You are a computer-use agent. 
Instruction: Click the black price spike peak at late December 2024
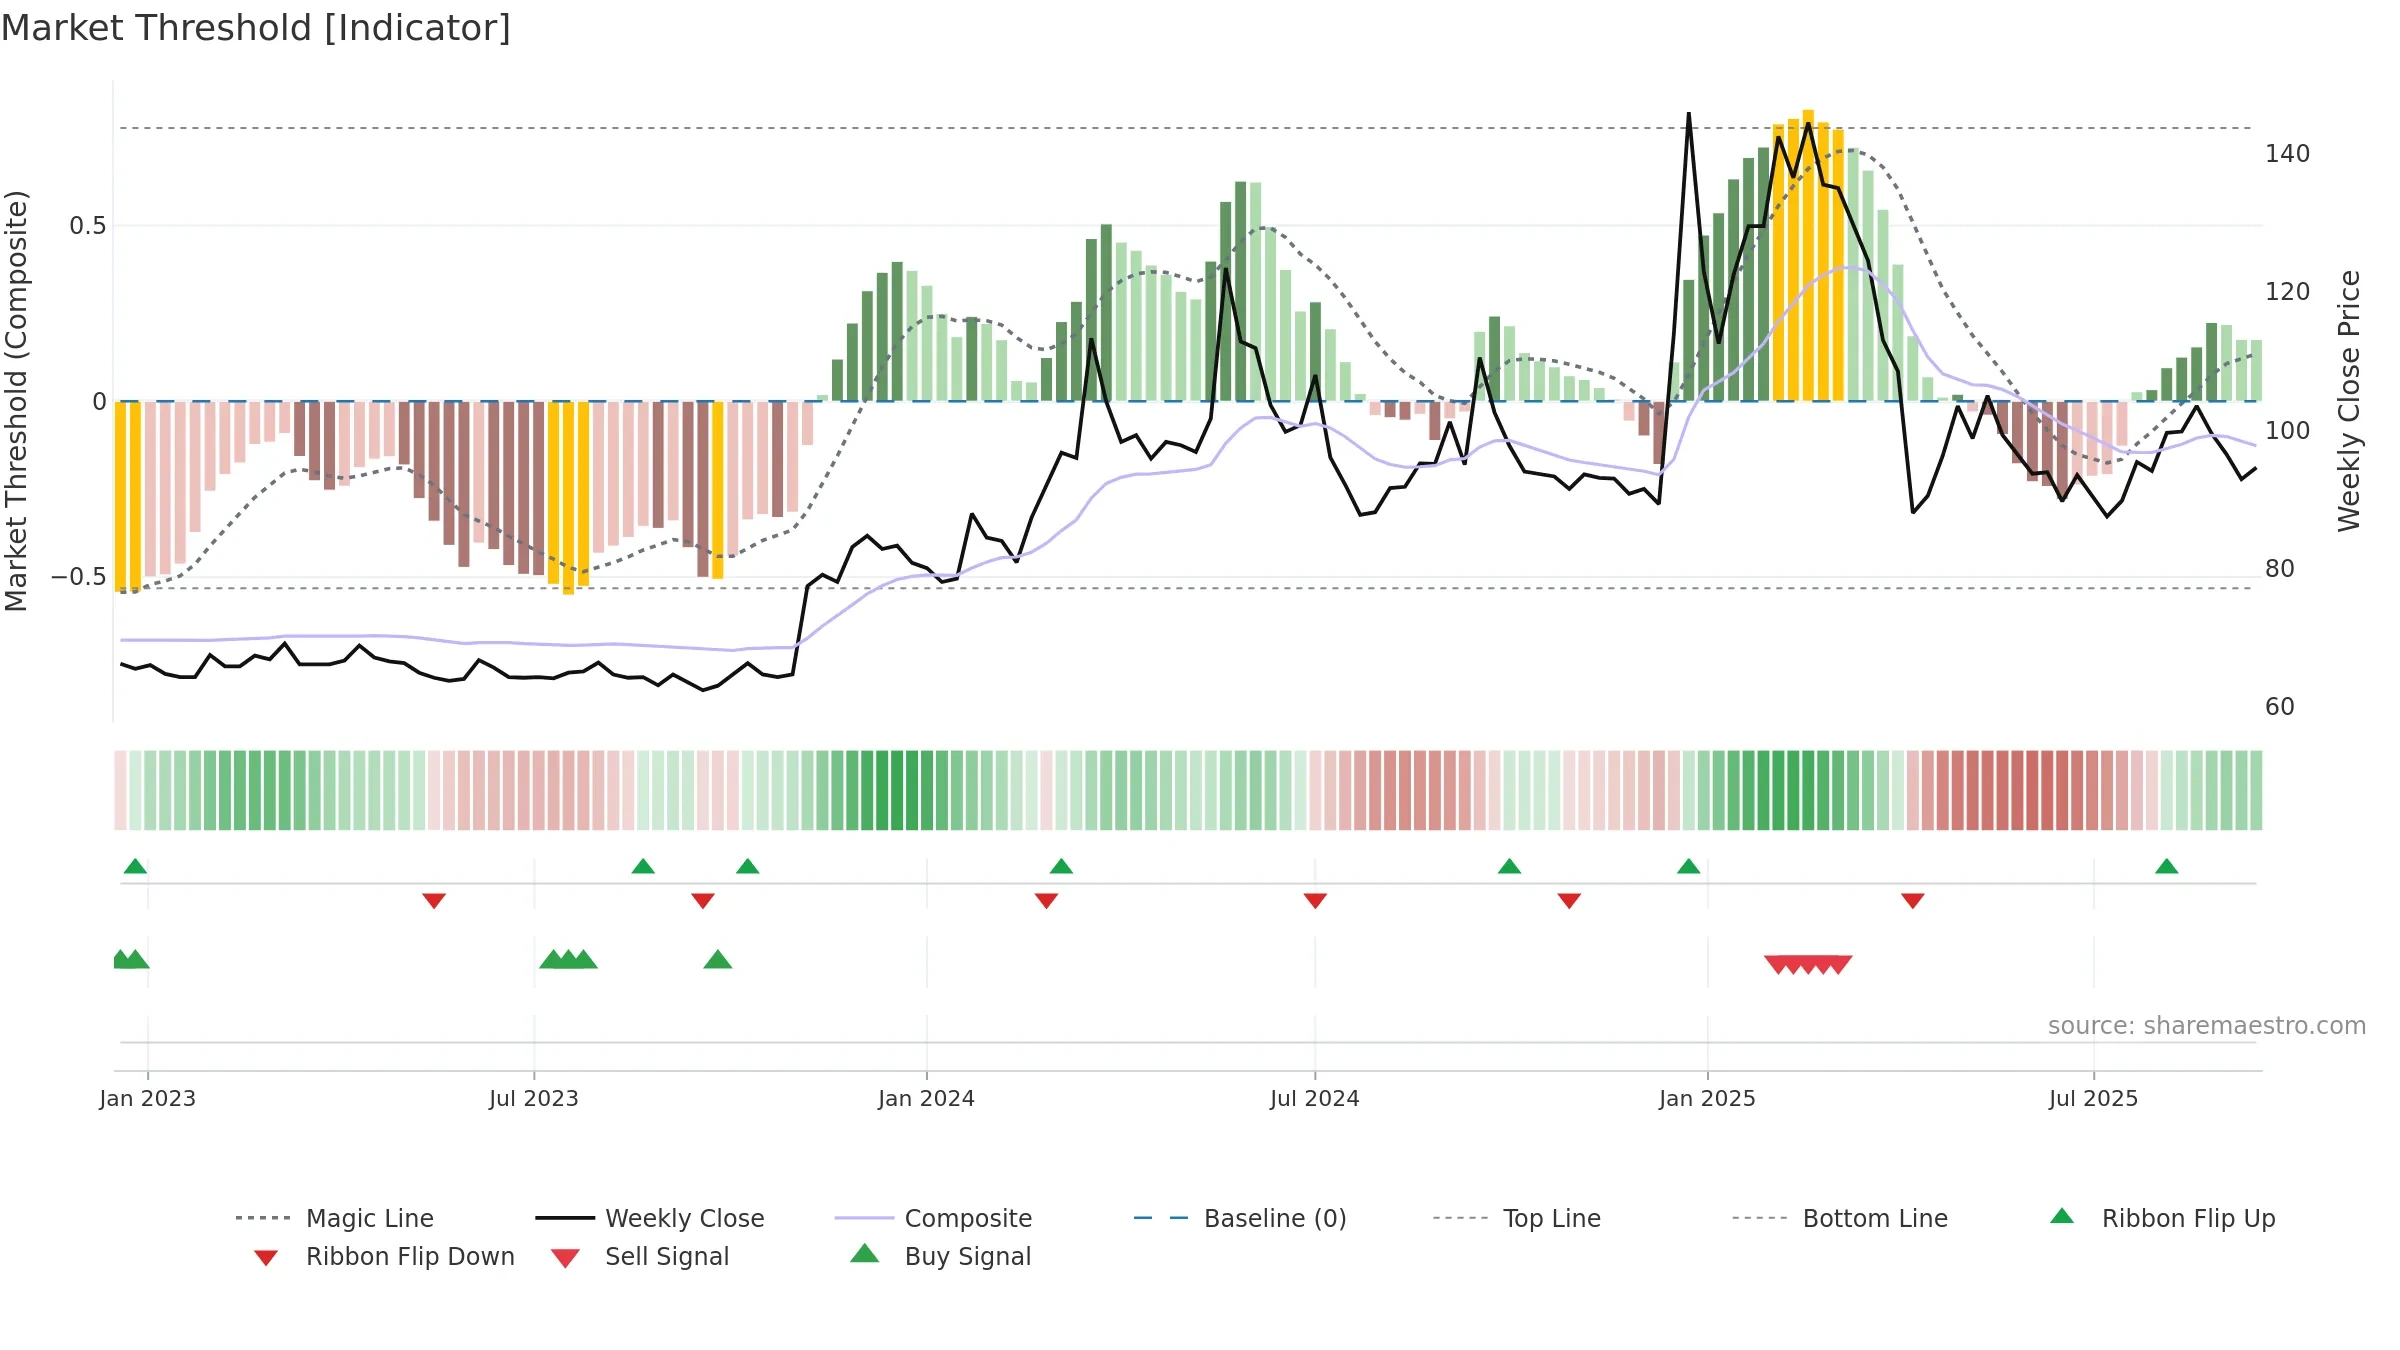click(1688, 114)
